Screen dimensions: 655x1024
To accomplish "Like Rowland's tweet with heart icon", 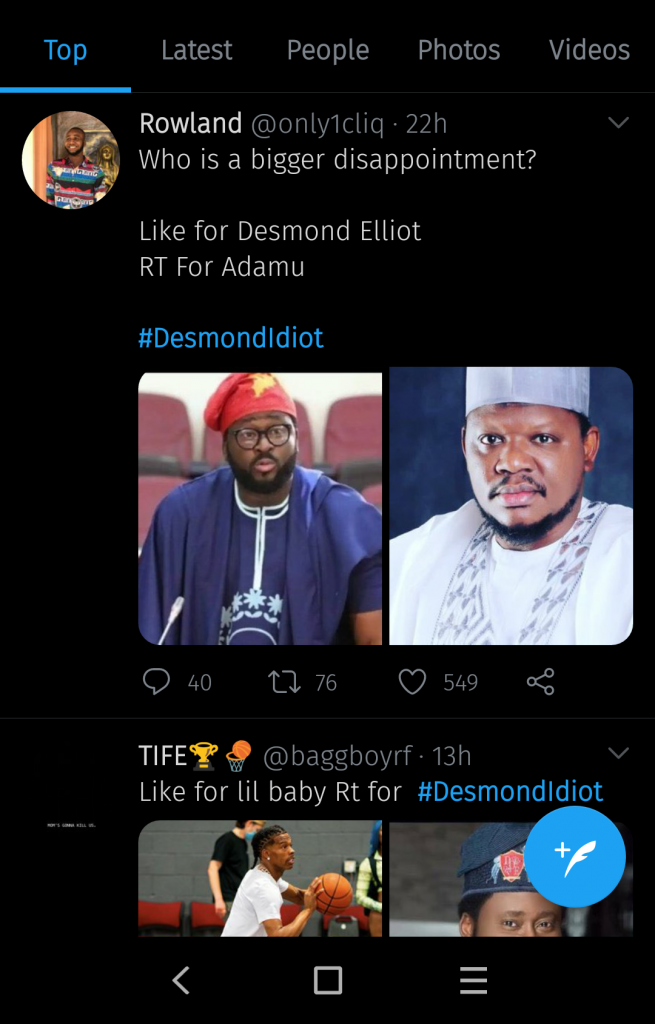I will pos(412,682).
